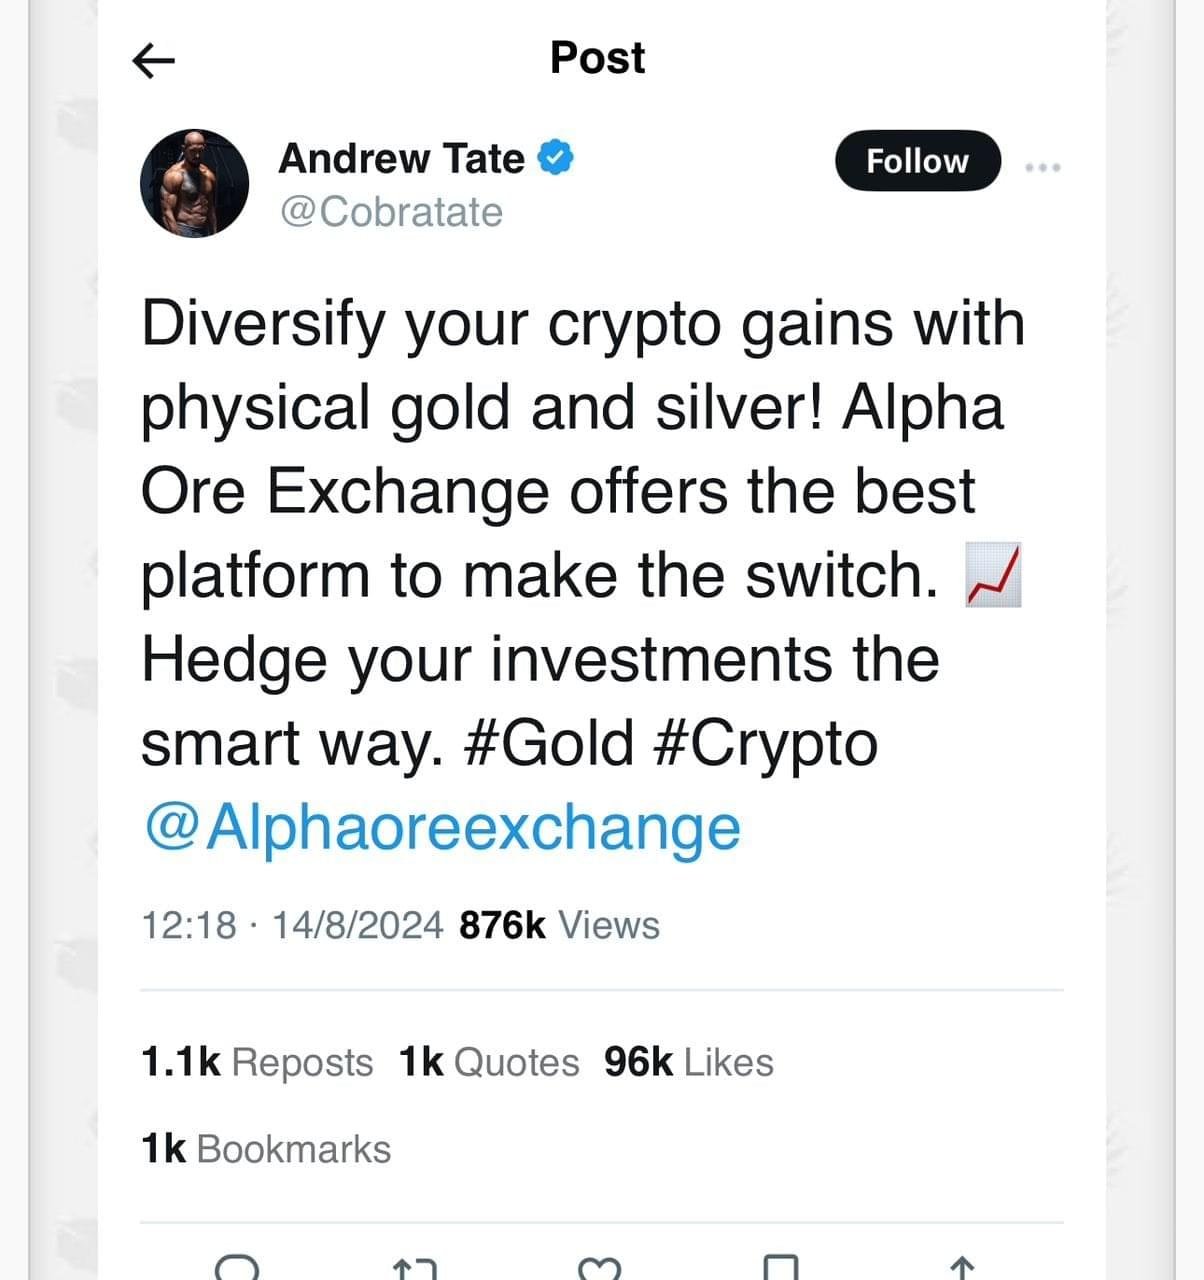Viewport: 1204px width, 1280px height.
Task: Tap the @Cobratate handle
Action: pos(390,212)
